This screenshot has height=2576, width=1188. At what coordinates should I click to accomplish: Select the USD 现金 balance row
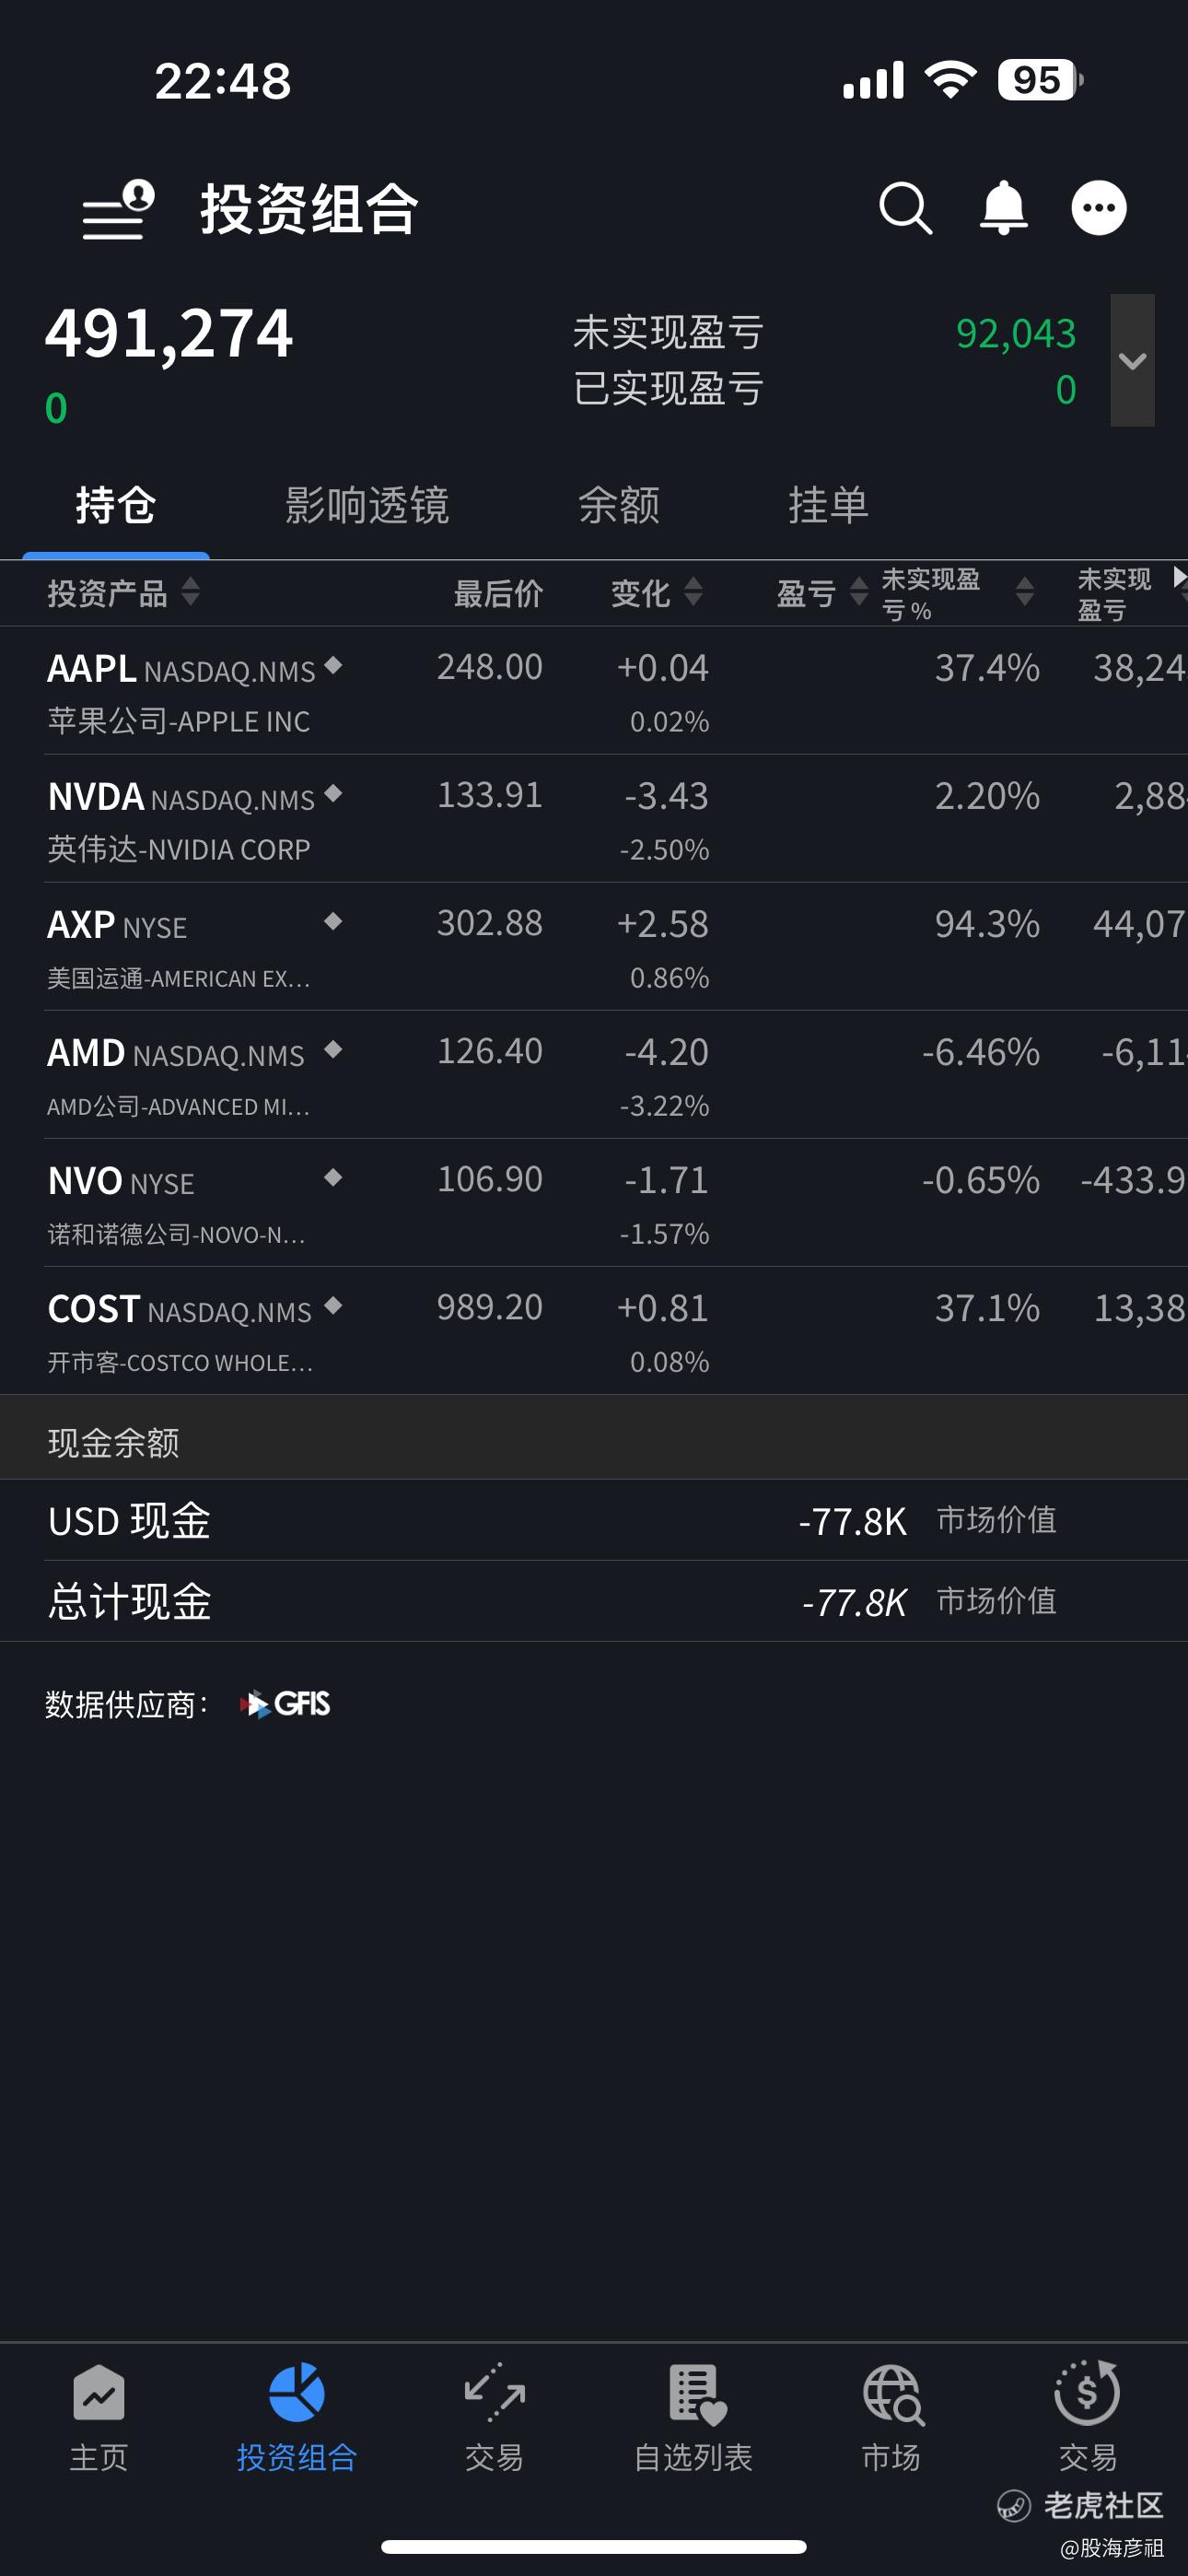[x=594, y=1521]
